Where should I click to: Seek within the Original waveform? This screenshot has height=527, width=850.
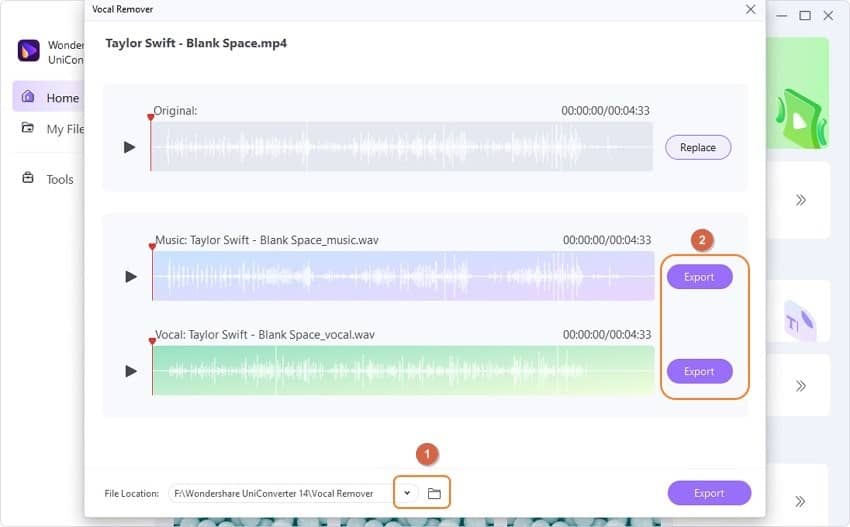(402, 146)
